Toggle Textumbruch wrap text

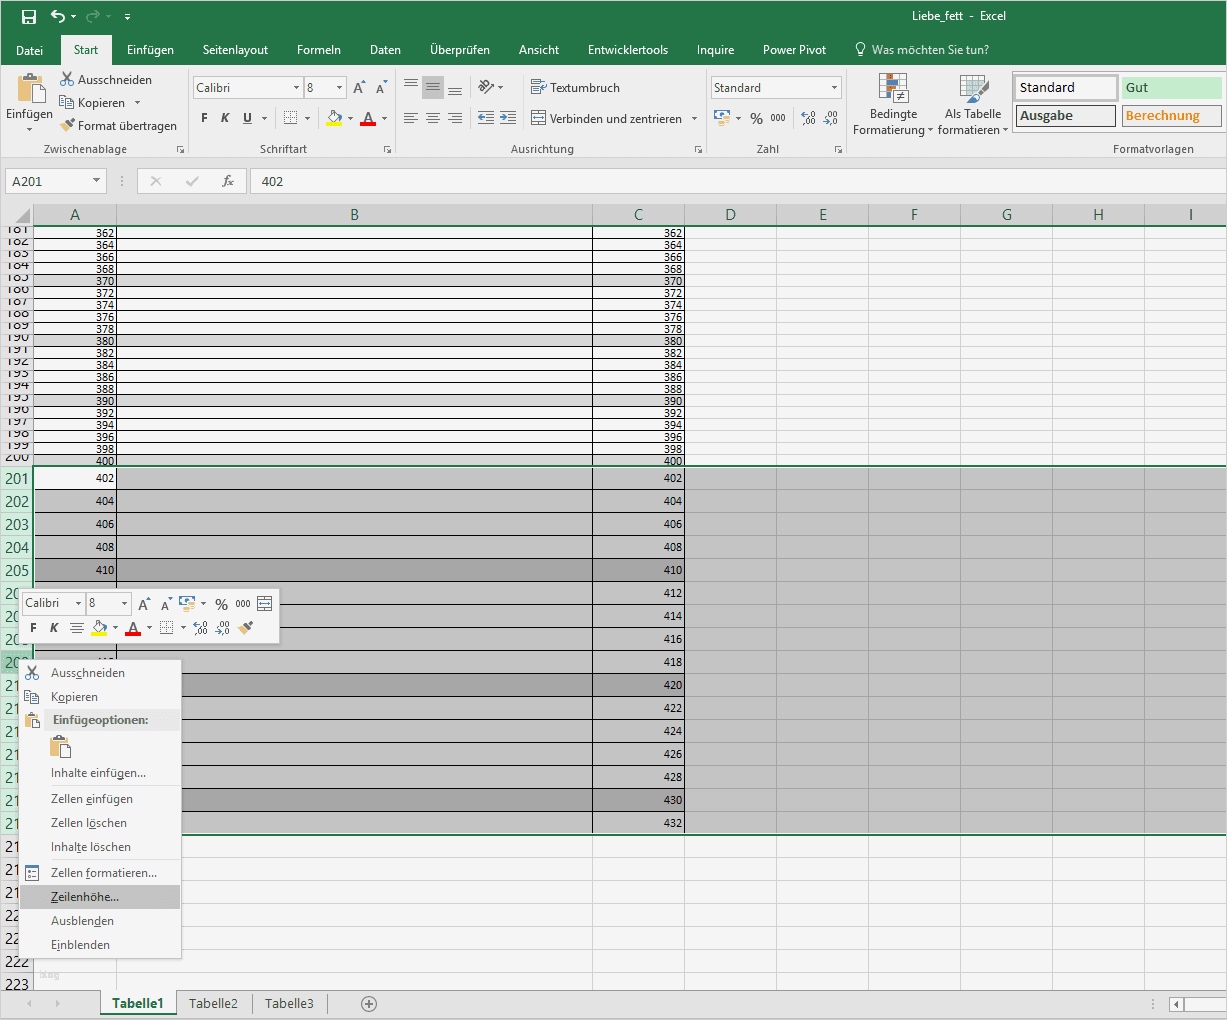pyautogui.click(x=575, y=88)
